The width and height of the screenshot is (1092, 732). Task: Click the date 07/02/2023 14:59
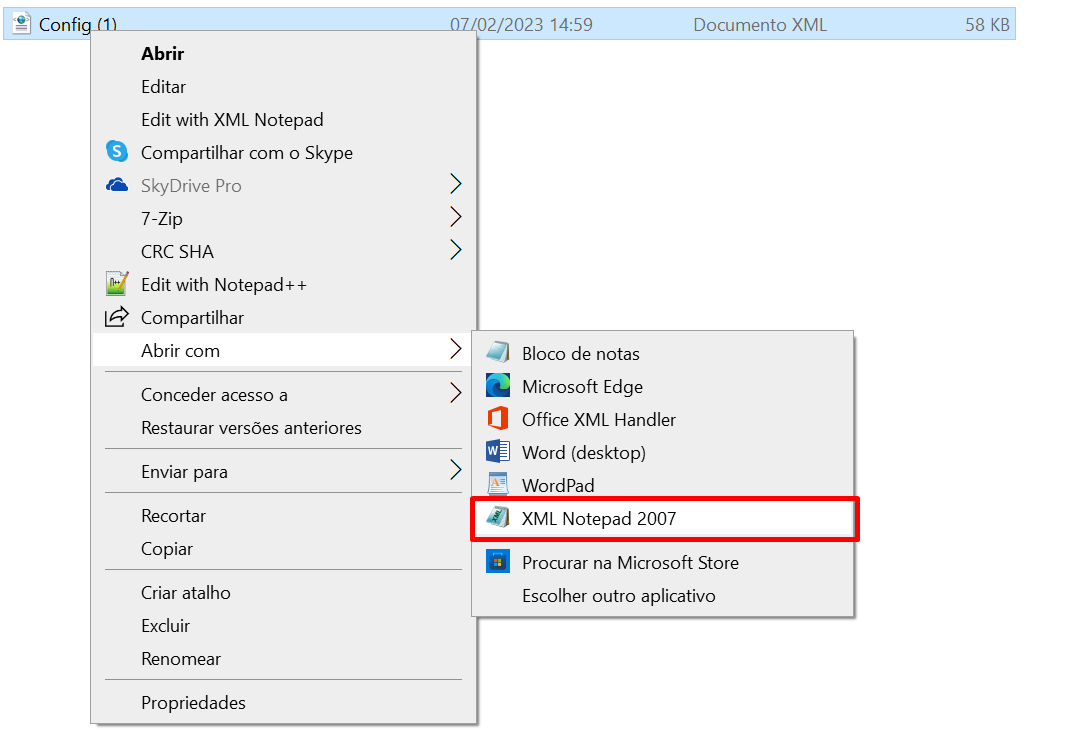coord(521,25)
